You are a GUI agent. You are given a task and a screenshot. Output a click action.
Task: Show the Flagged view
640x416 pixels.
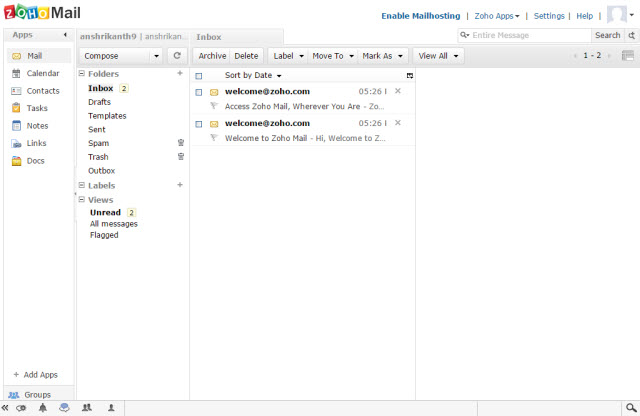point(104,235)
